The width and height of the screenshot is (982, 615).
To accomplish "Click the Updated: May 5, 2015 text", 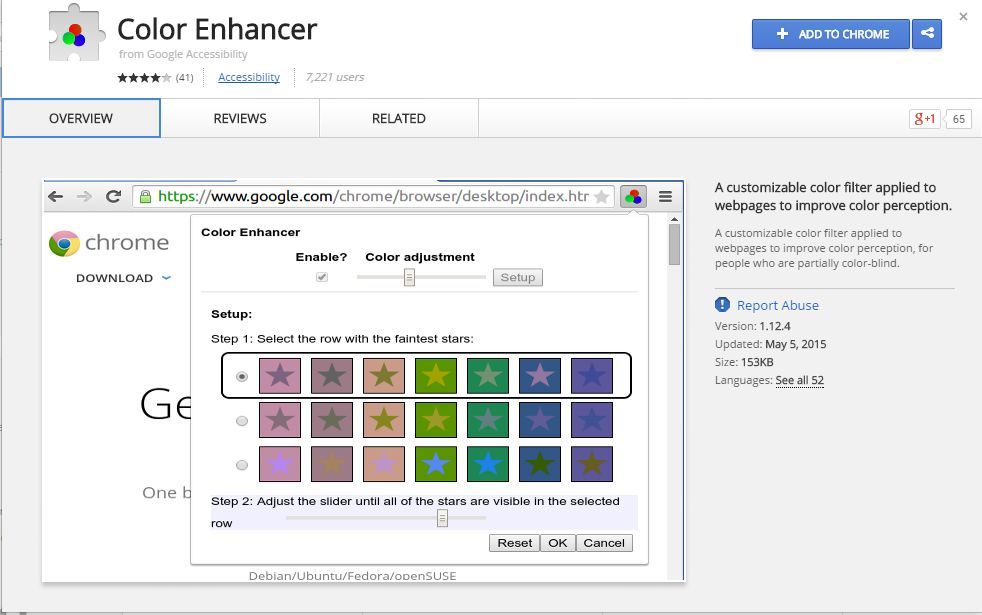I will click(770, 344).
